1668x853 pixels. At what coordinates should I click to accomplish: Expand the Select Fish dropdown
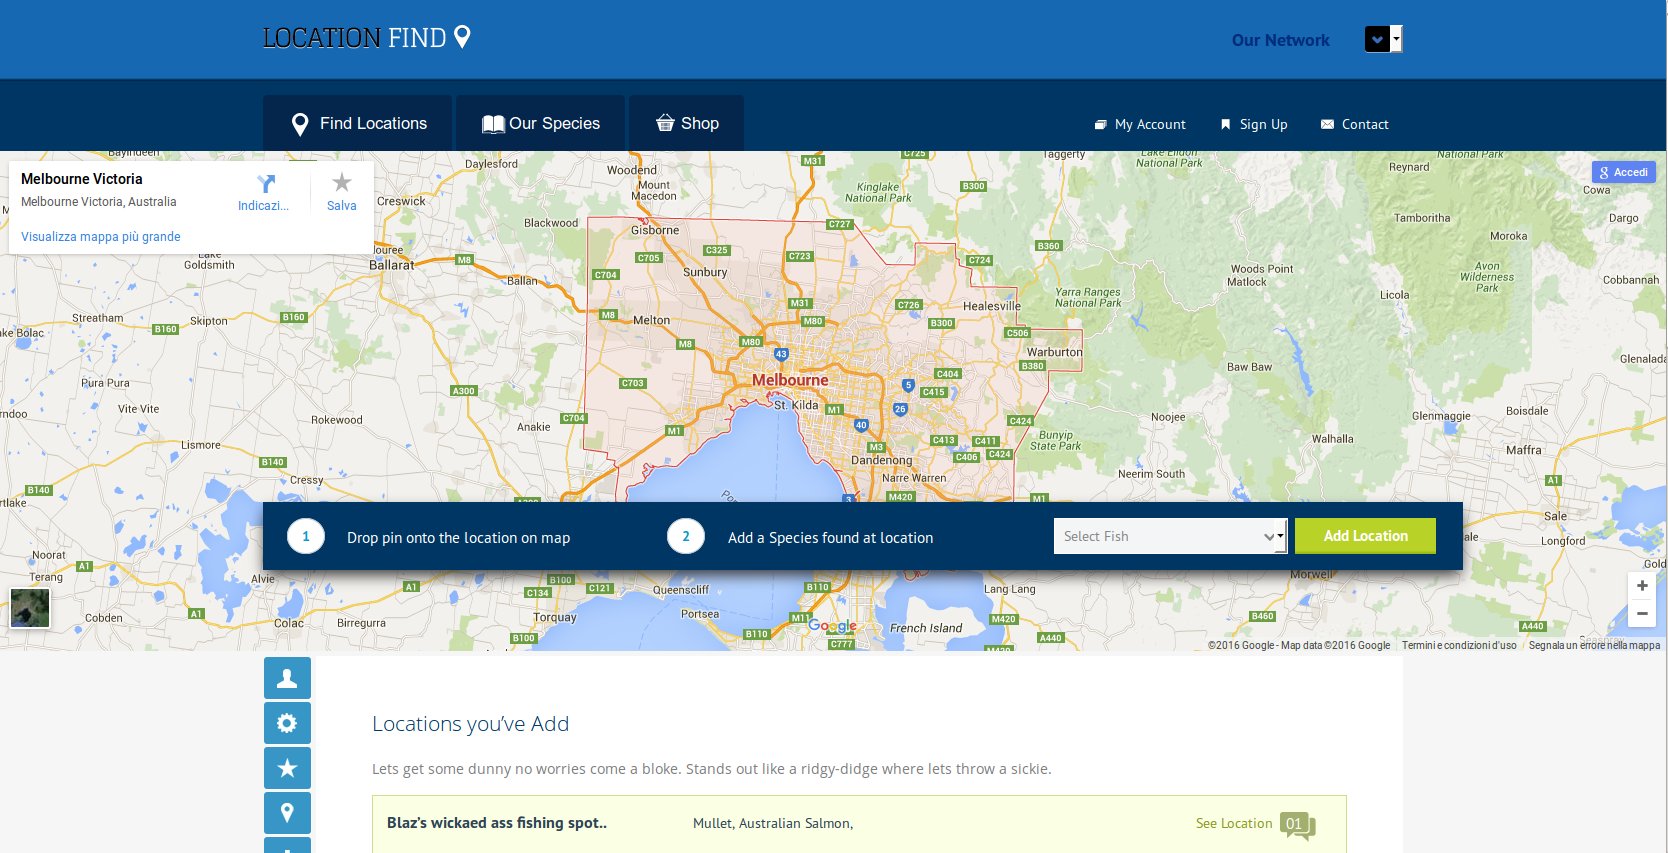tap(1169, 536)
